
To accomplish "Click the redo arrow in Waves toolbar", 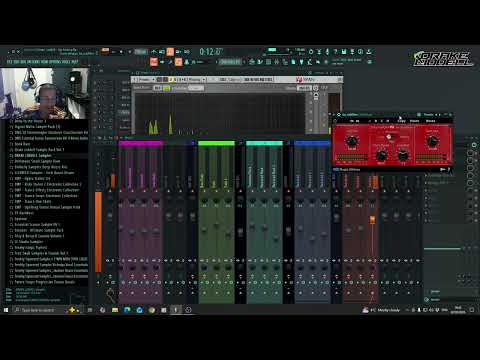I will click(x=358, y=121).
